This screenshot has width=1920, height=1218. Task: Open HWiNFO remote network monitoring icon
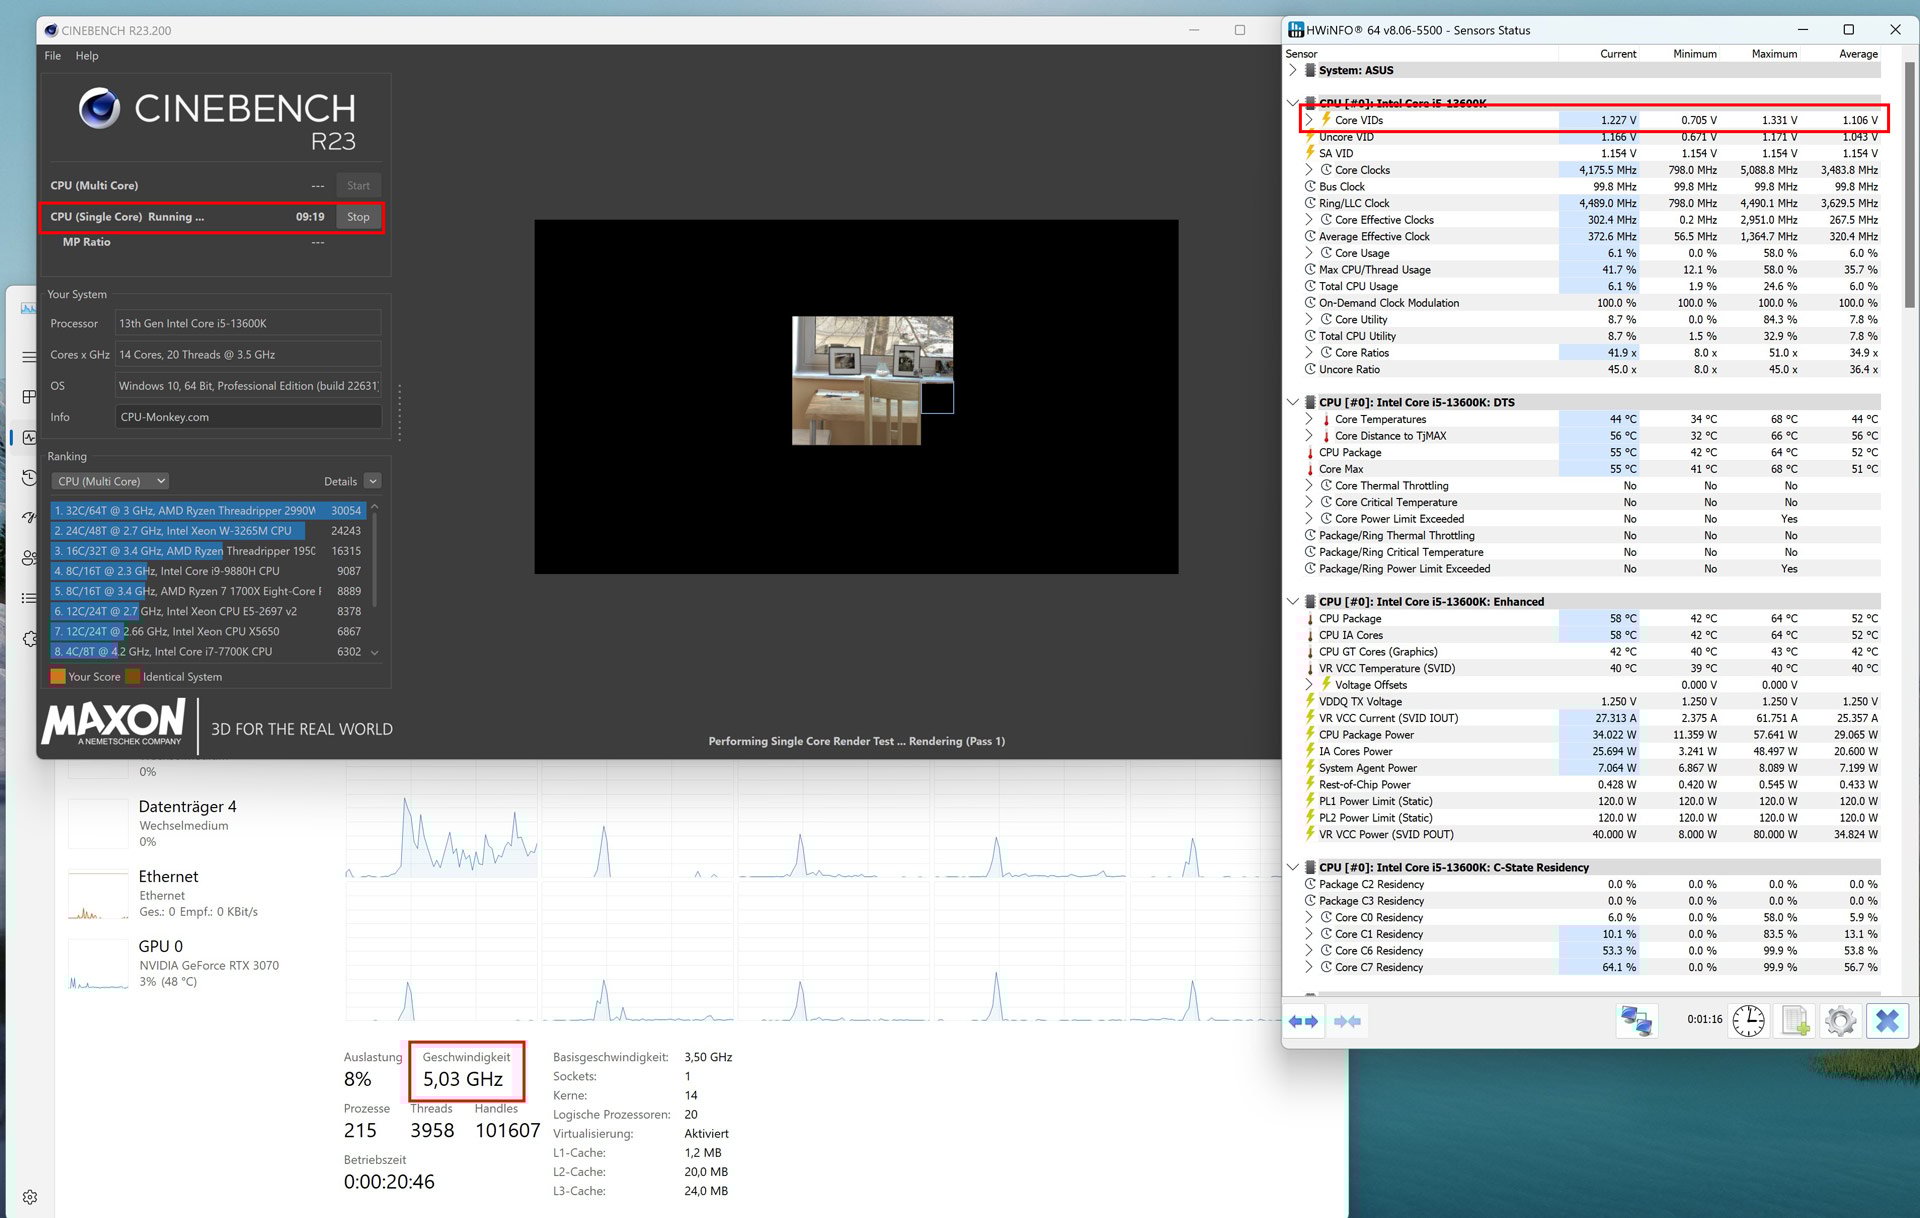(1636, 1021)
